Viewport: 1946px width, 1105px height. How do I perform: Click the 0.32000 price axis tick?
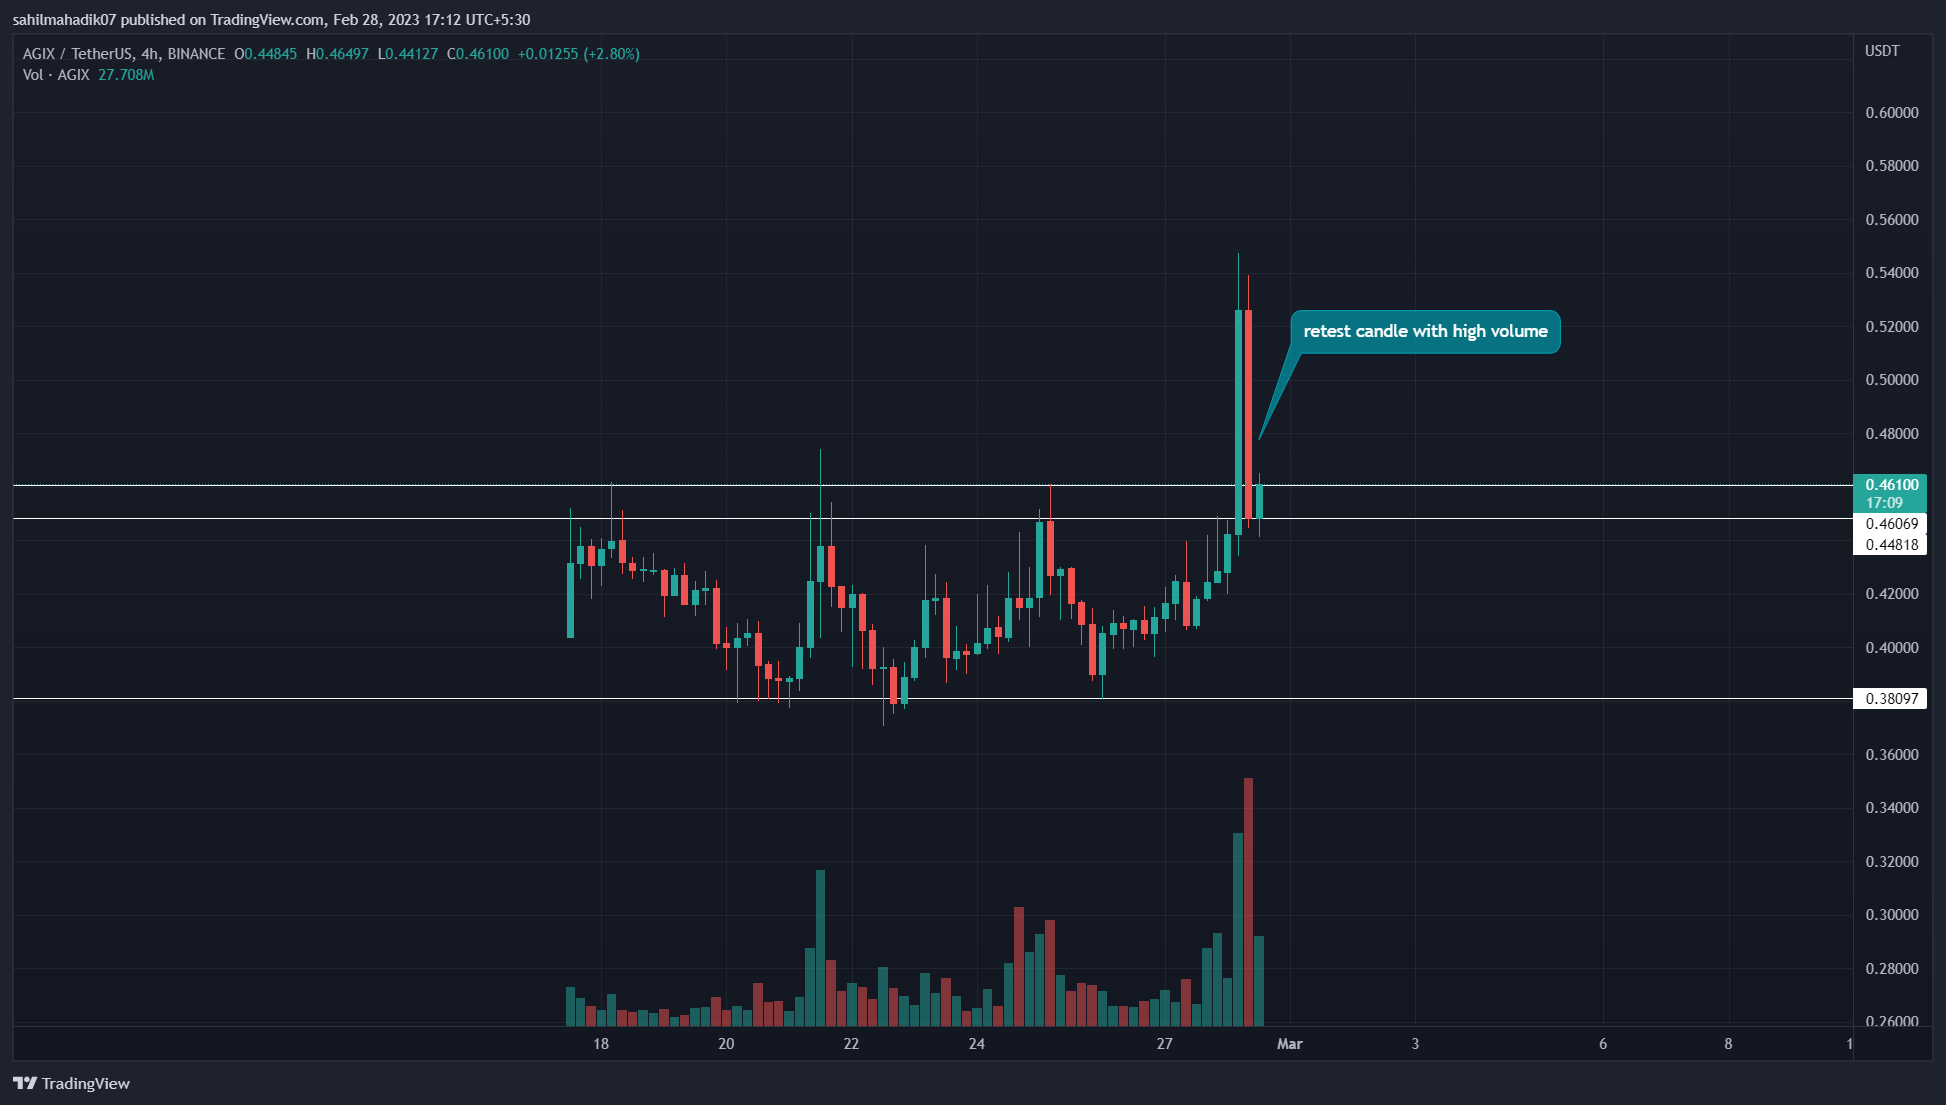coord(1892,861)
